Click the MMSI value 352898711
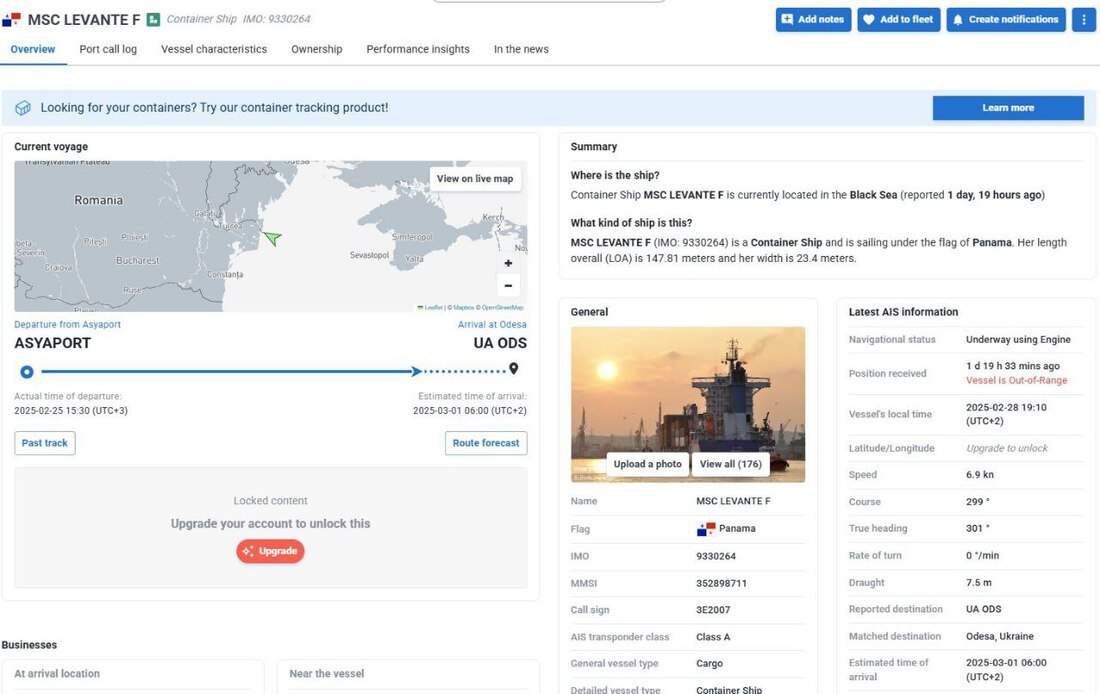 point(721,583)
